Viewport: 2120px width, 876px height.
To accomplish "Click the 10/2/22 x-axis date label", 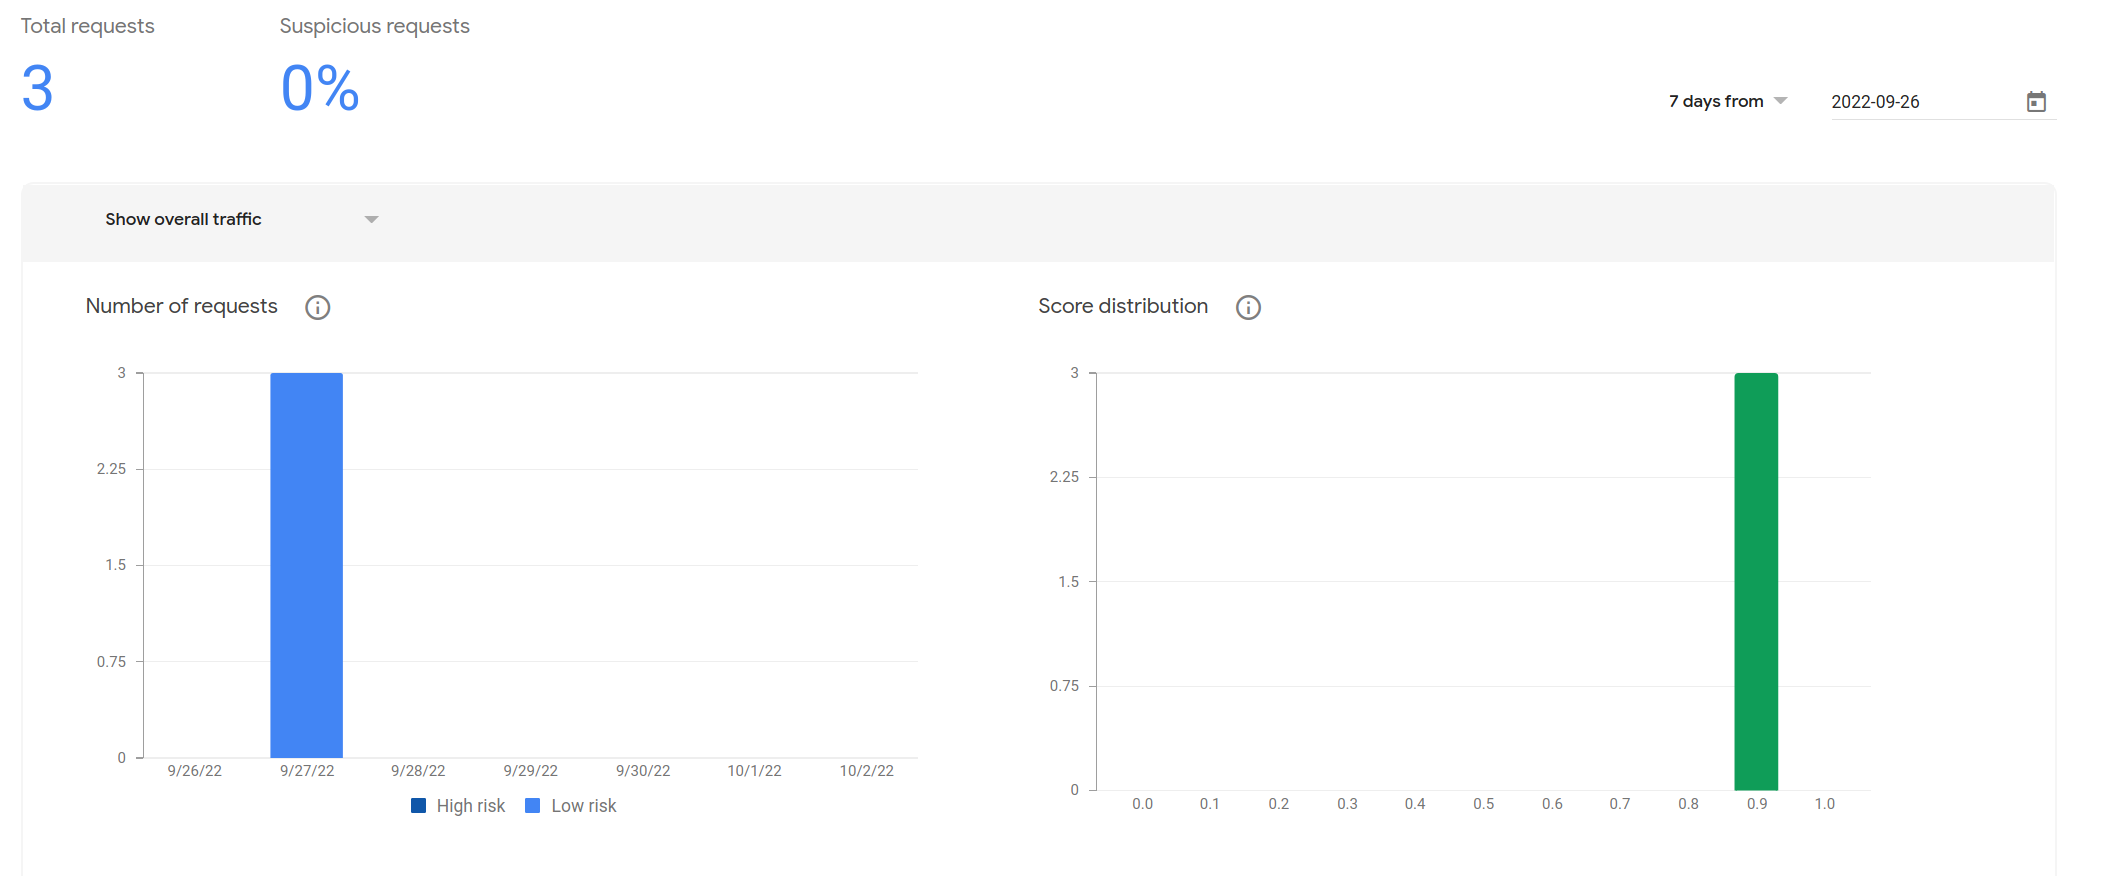I will point(866,771).
